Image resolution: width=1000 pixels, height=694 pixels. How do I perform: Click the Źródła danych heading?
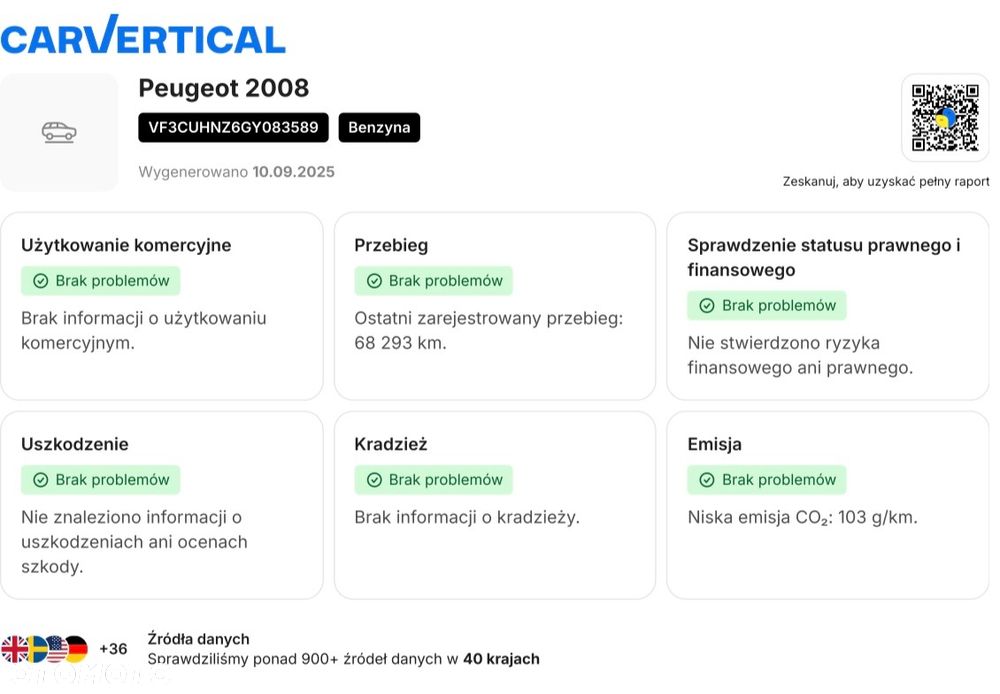(198, 639)
